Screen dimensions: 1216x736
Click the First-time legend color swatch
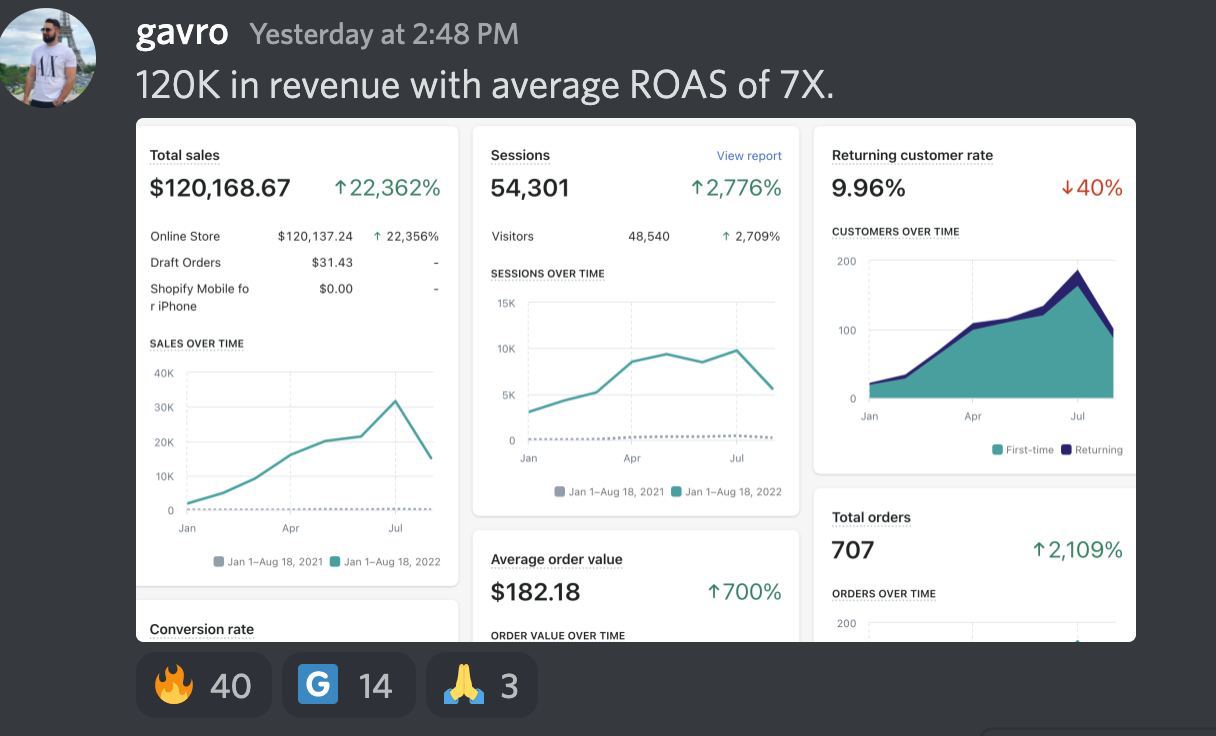tap(997, 450)
